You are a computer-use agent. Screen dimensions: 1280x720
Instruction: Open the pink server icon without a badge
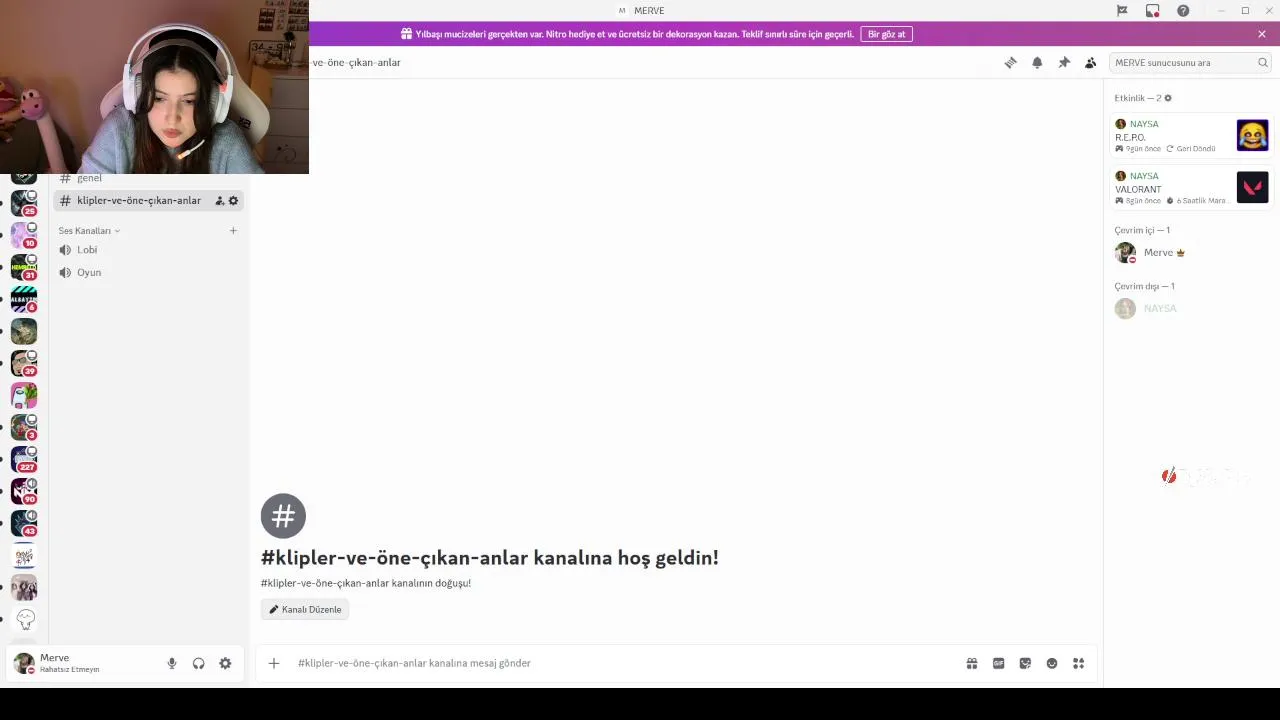point(24,395)
